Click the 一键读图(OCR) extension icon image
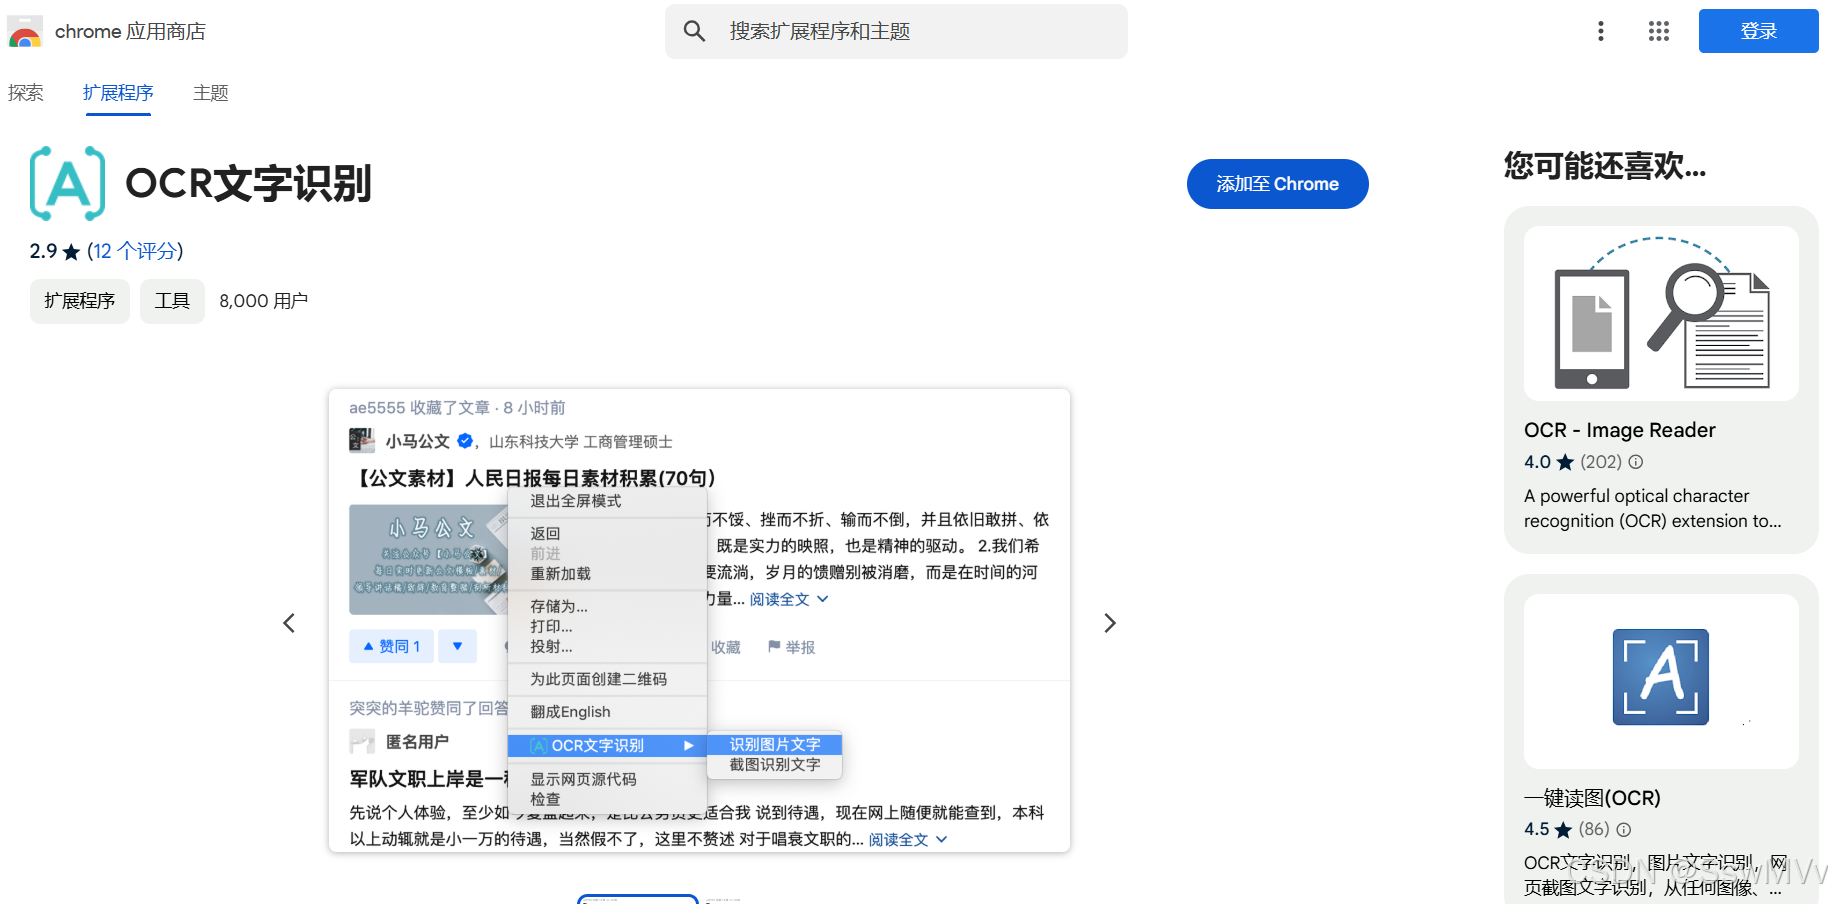 click(1661, 677)
